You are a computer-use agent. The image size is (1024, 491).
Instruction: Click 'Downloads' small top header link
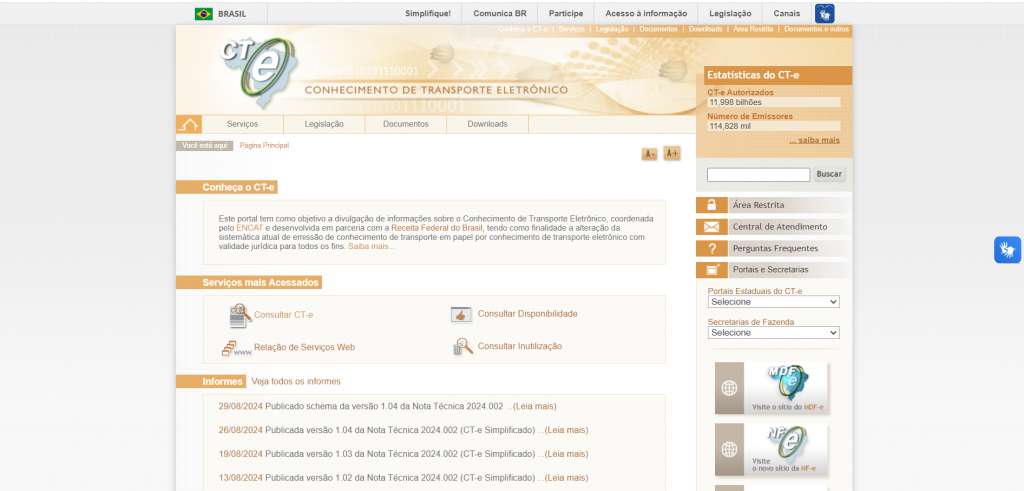point(705,29)
